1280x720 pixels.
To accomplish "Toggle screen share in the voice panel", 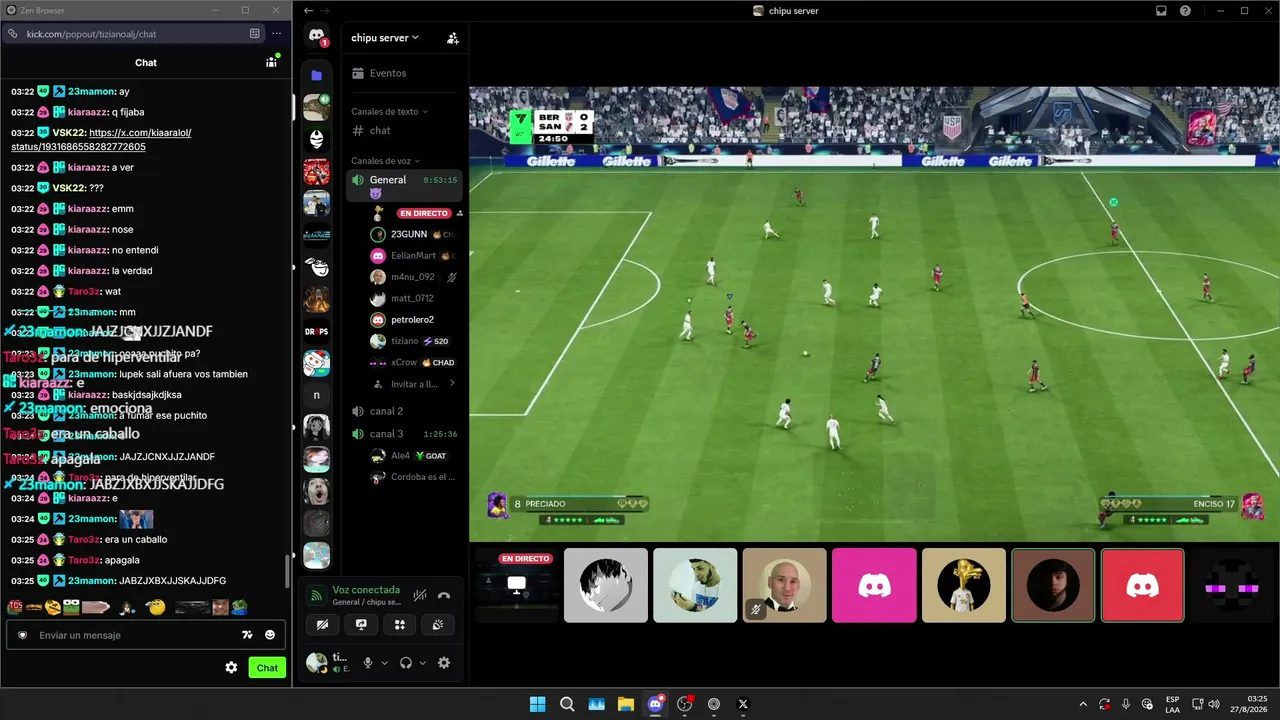I will point(361,625).
